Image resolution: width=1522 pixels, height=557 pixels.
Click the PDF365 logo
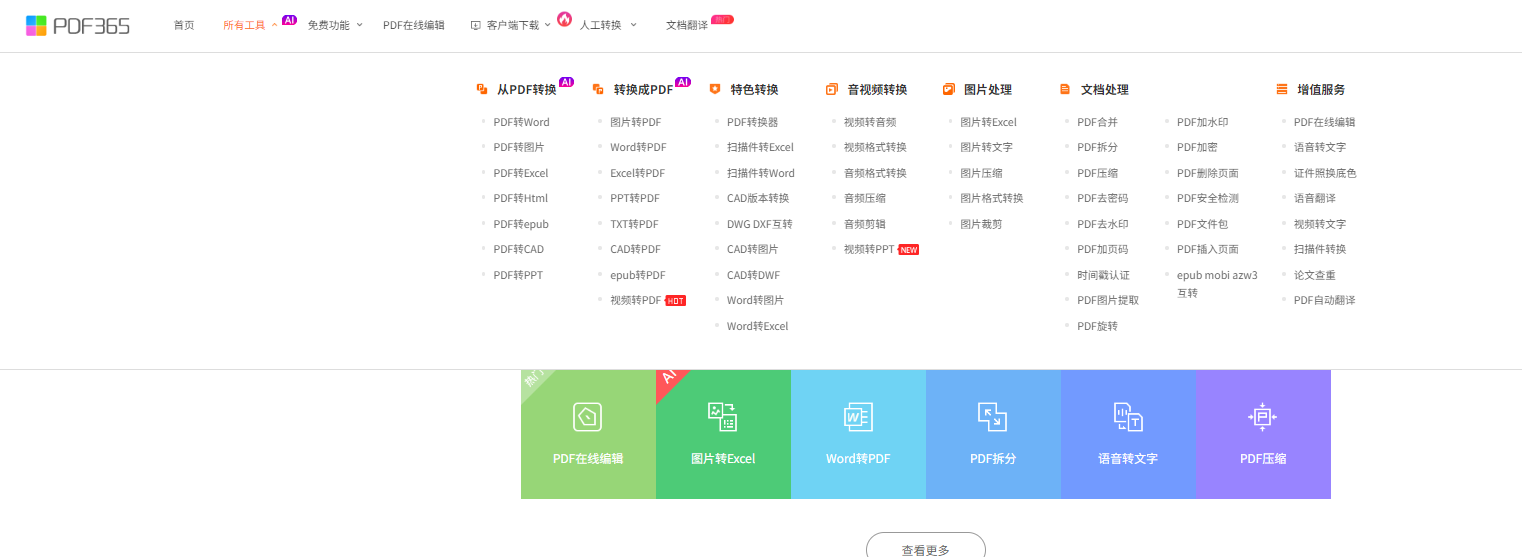point(78,25)
